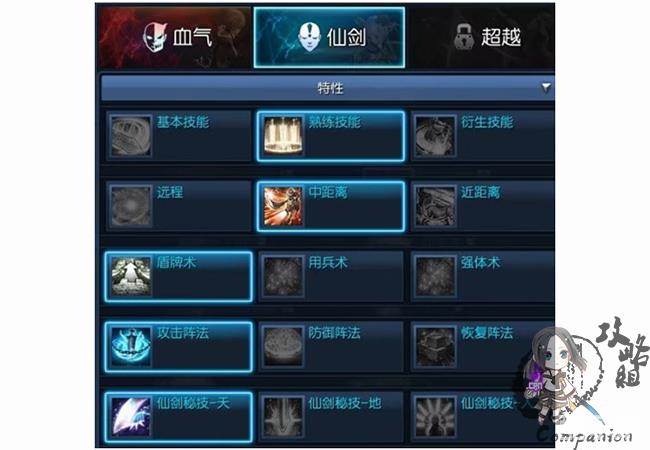650x450 pixels.
Task: Enable the 强体术 trait option
Action: pos(483,276)
